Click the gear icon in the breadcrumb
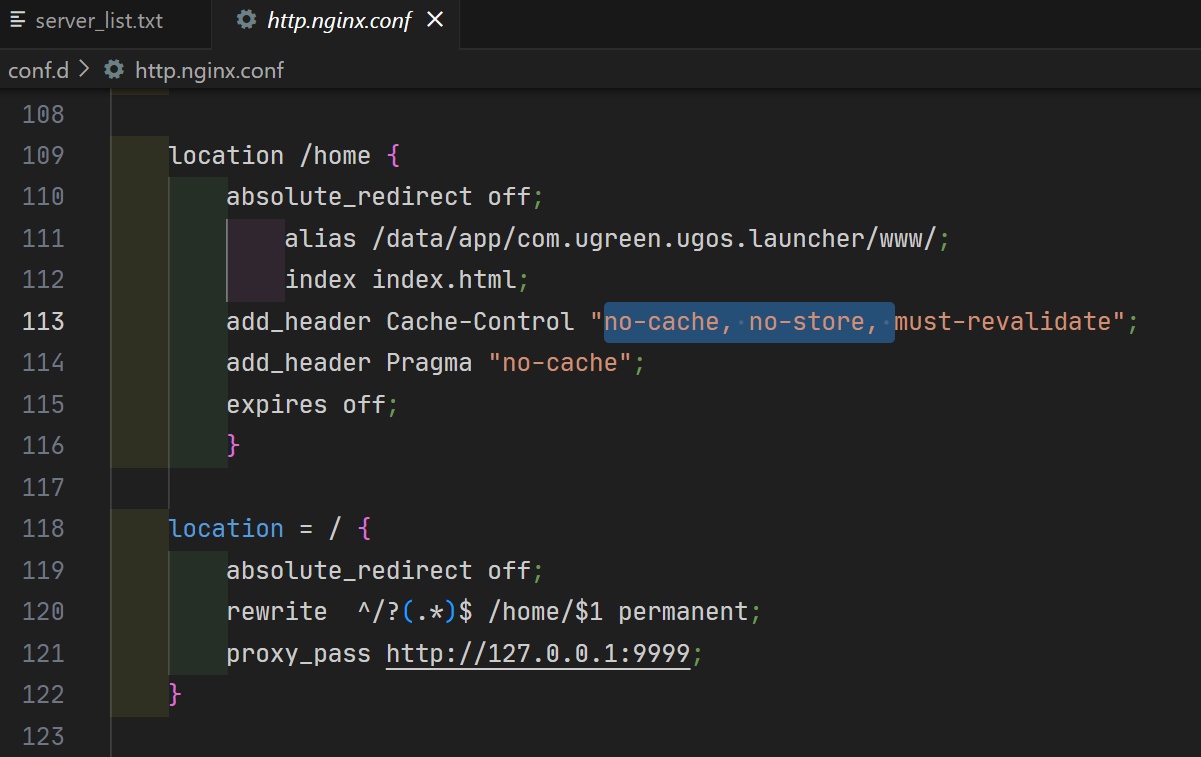The width and height of the screenshot is (1201, 757). pos(114,70)
